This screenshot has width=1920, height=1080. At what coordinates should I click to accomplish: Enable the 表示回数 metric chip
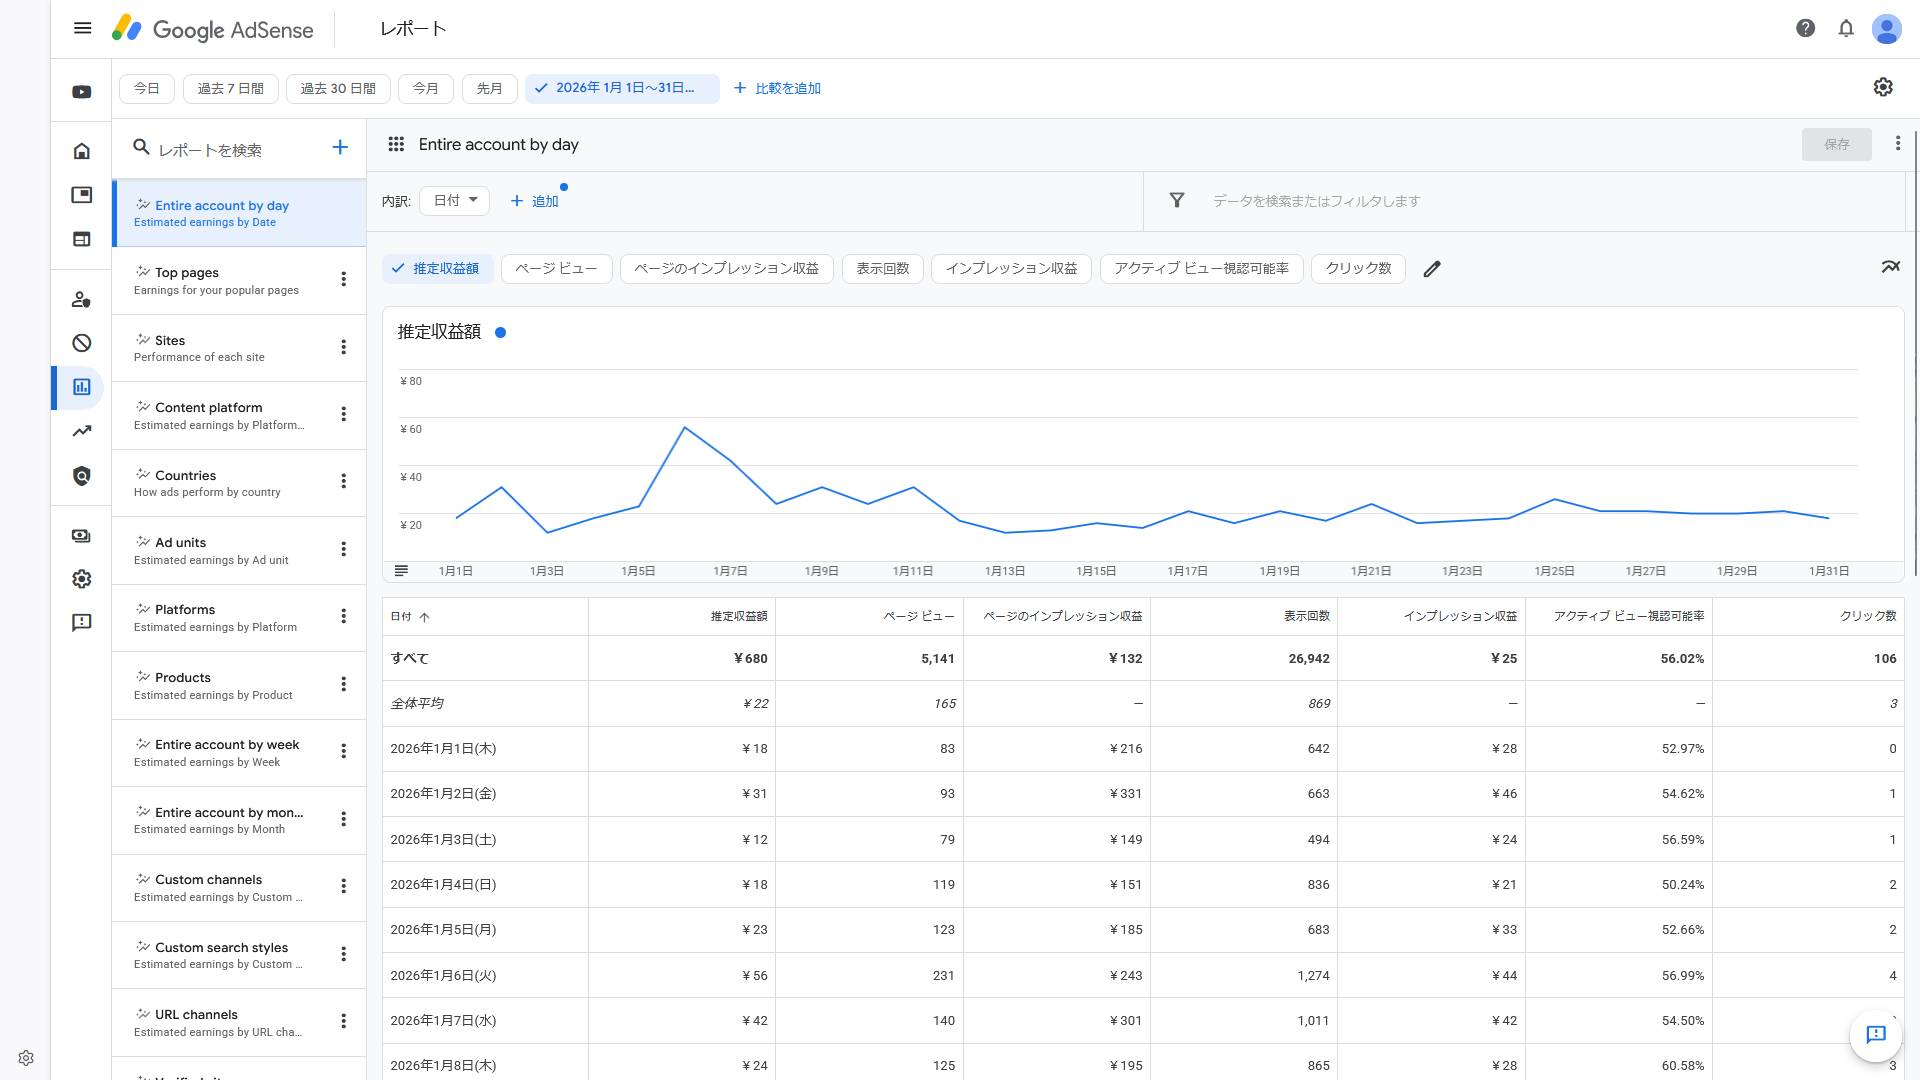point(882,268)
